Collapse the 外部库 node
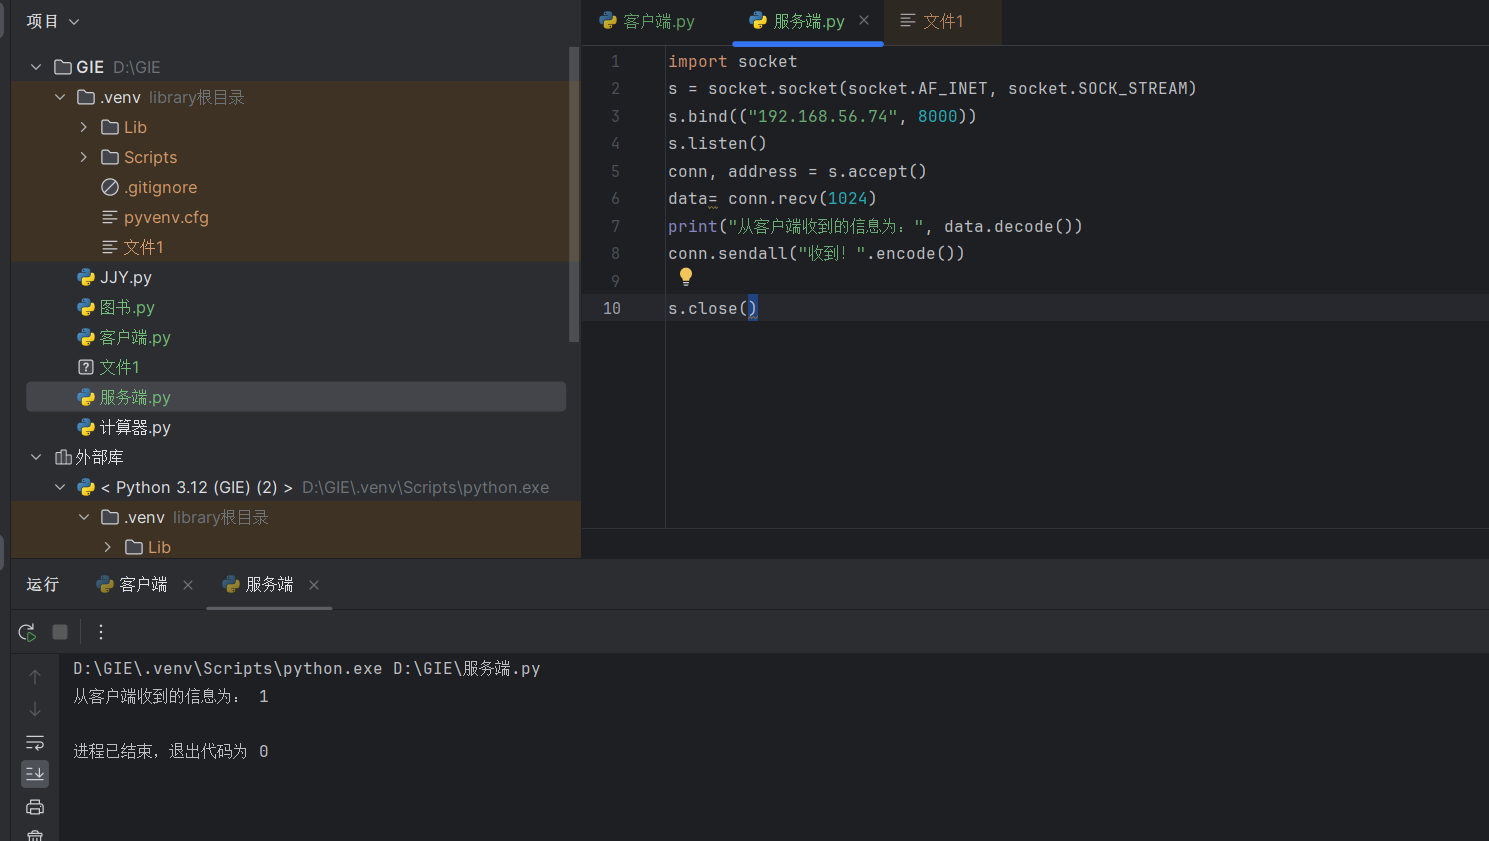 [36, 457]
